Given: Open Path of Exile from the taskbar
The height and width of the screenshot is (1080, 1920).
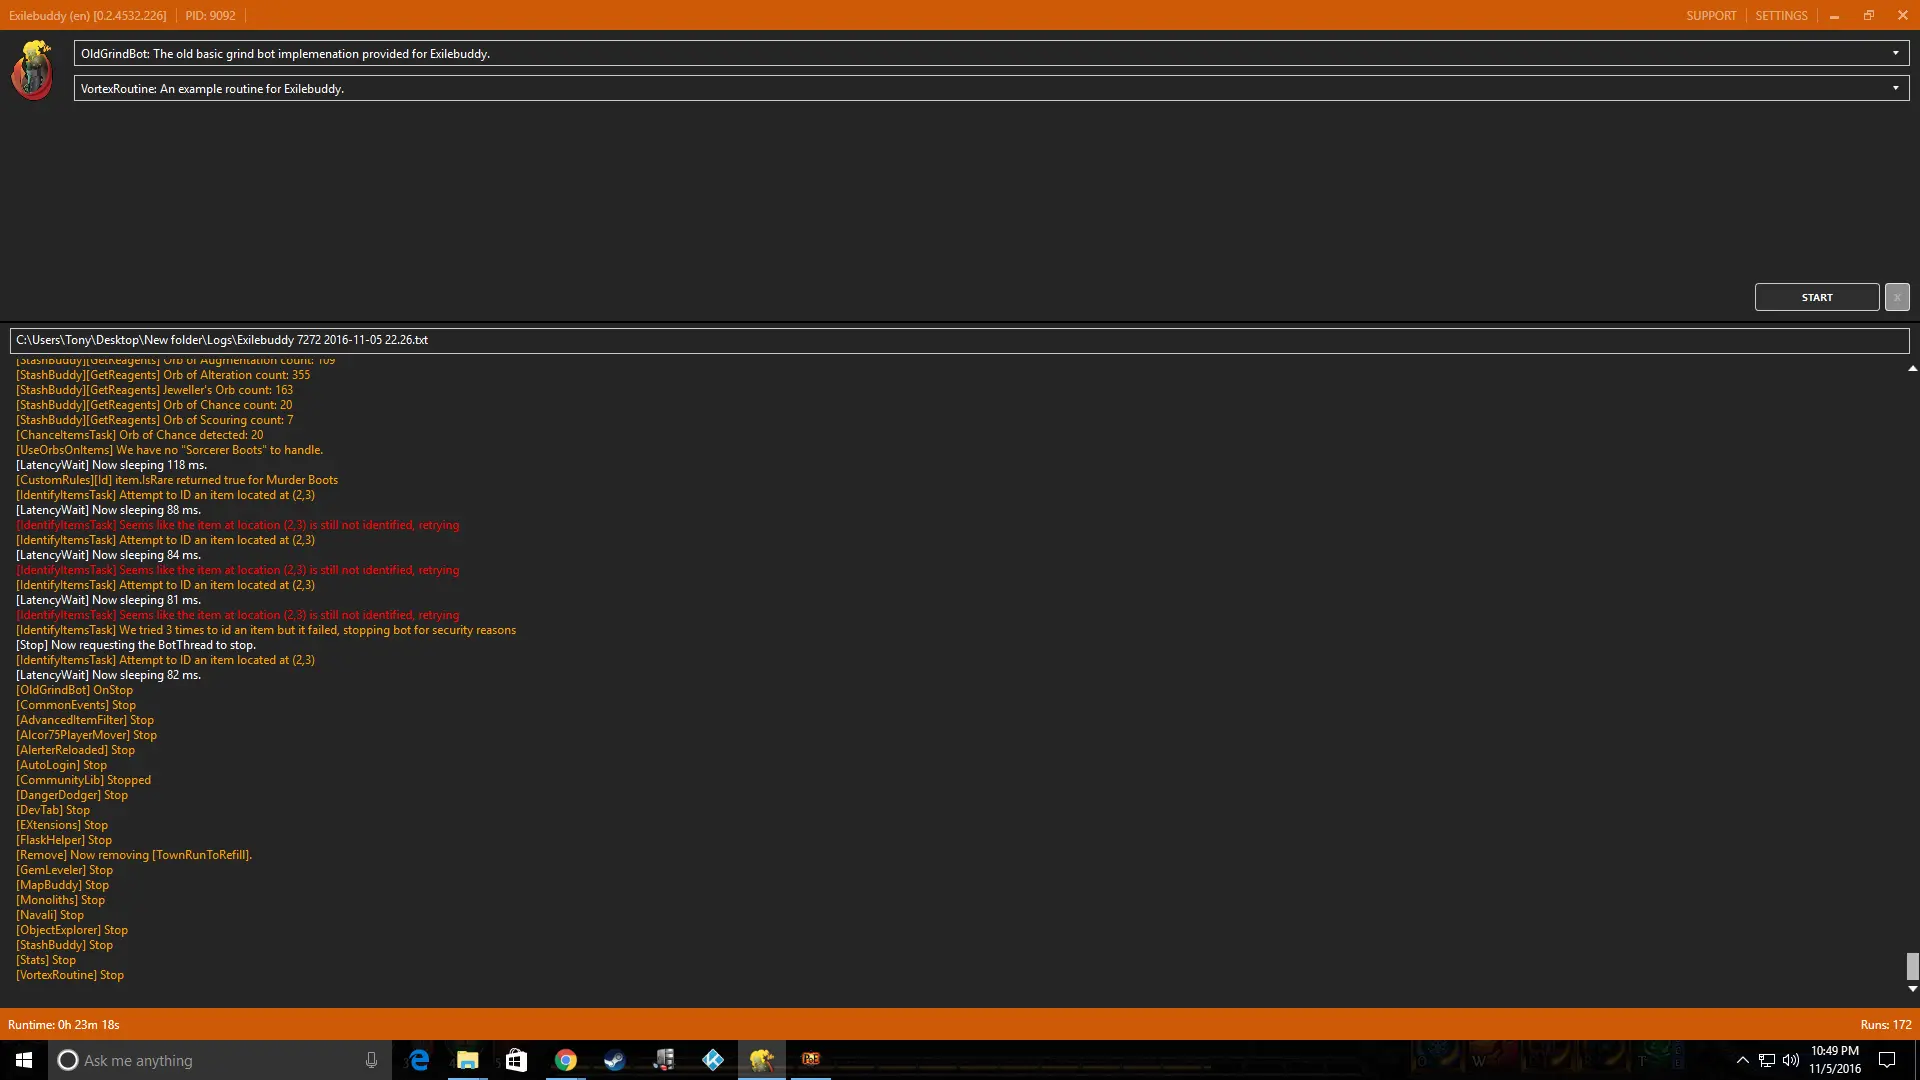Looking at the screenshot, I should coord(811,1060).
